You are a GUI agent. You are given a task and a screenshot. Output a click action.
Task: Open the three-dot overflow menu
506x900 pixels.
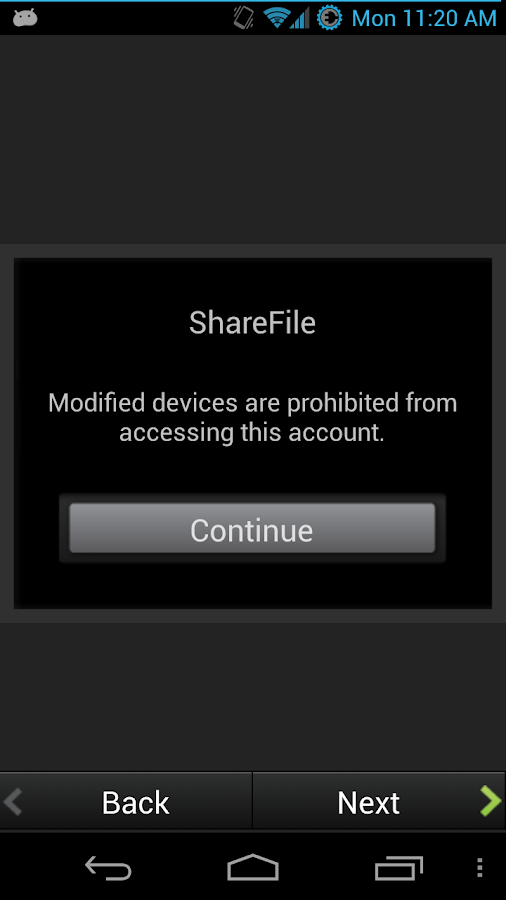[x=480, y=868]
